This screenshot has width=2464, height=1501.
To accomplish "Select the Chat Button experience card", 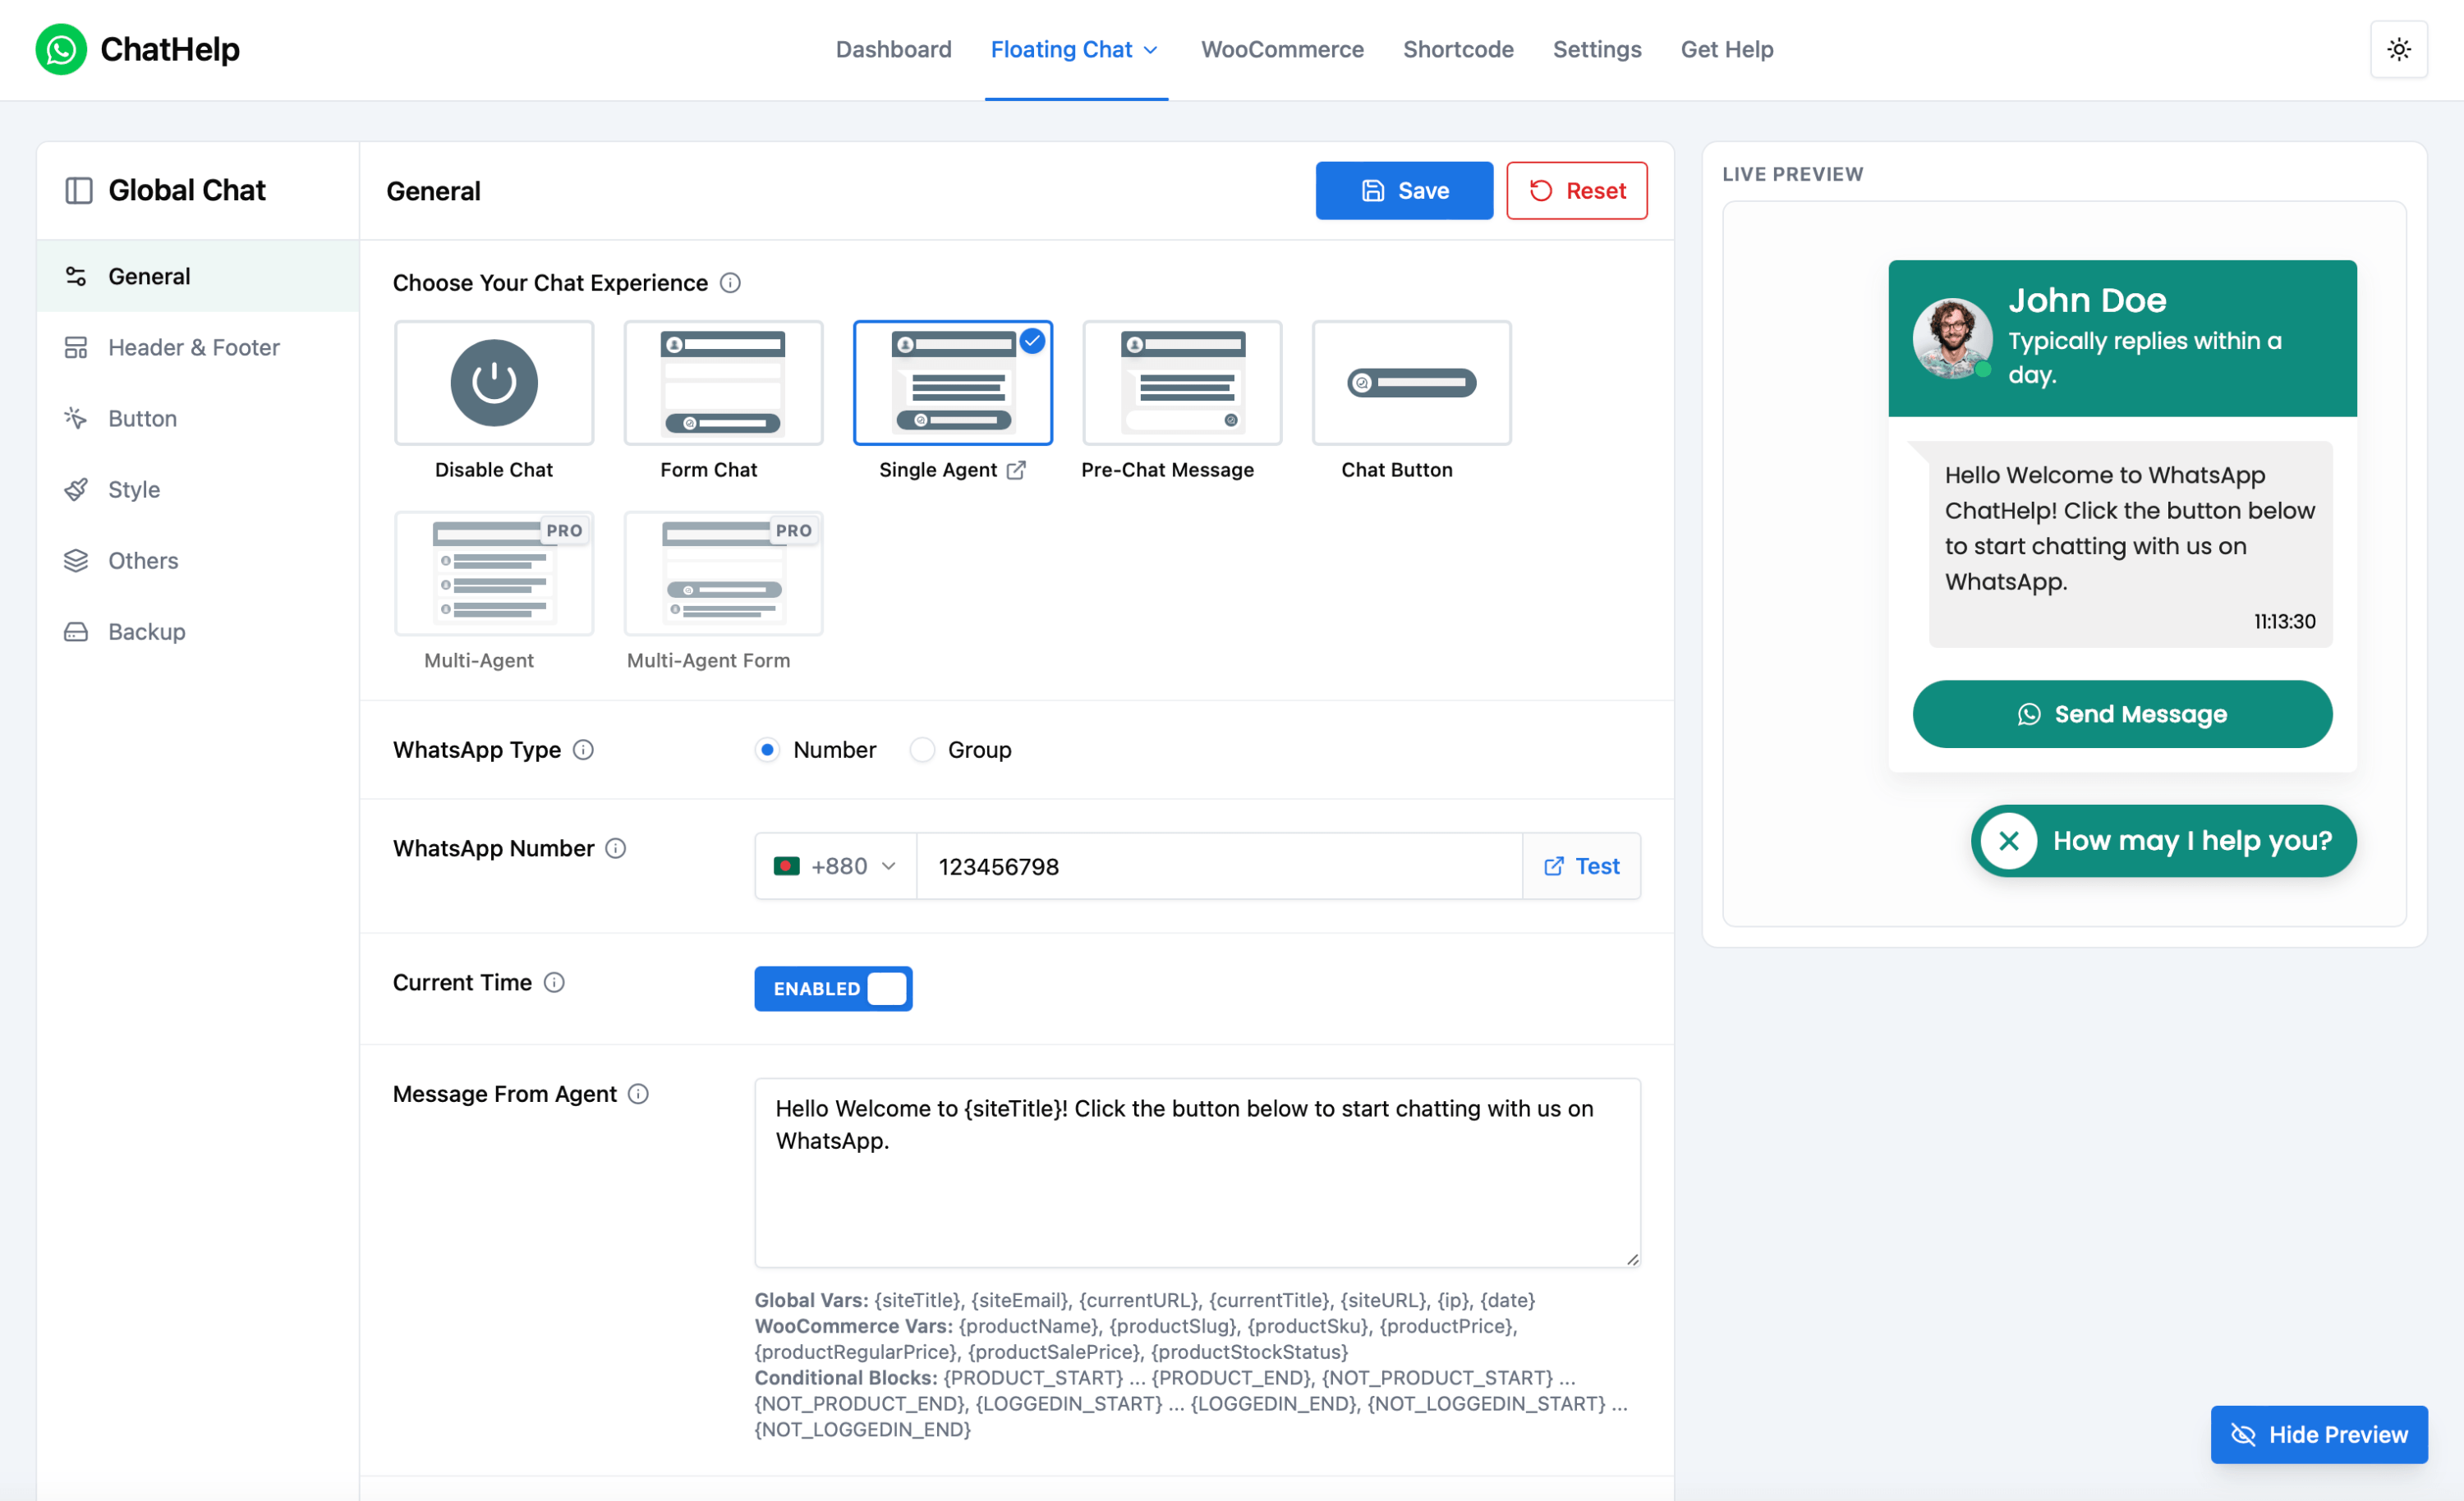I will click(1411, 383).
